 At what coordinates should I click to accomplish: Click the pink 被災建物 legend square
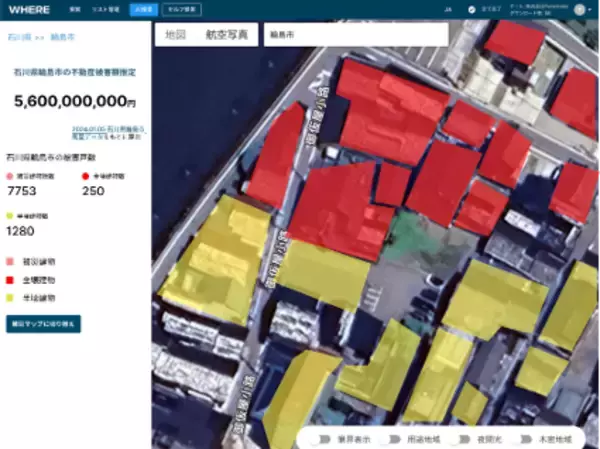click(x=10, y=262)
